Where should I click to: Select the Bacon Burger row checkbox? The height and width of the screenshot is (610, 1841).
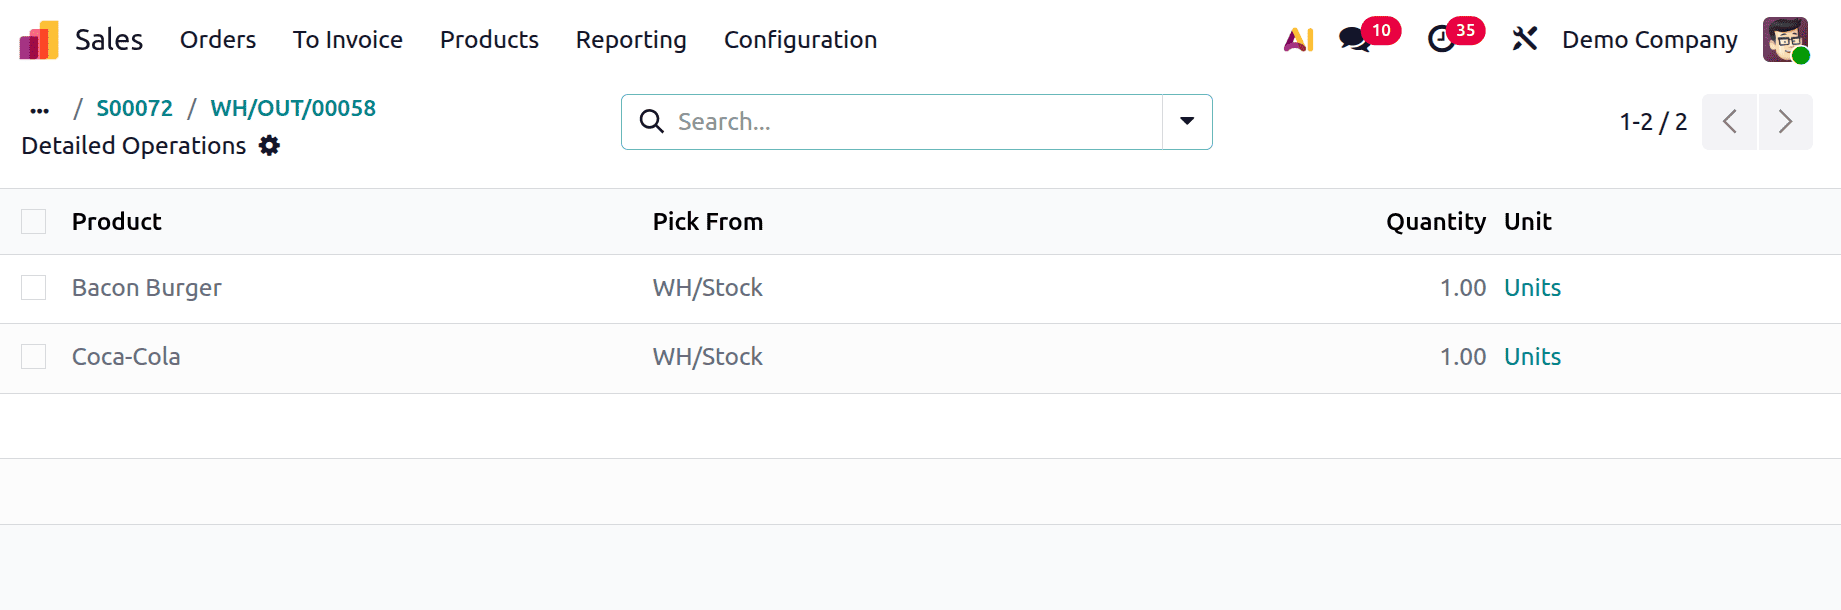pos(33,287)
